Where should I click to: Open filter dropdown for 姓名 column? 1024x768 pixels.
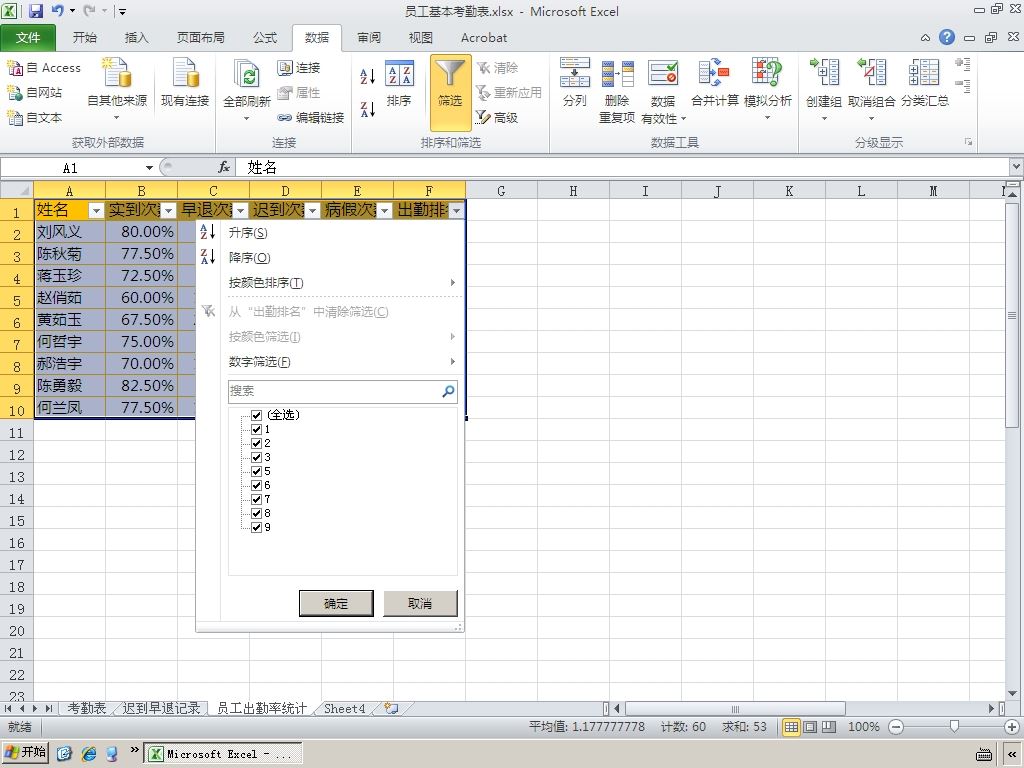pos(97,210)
